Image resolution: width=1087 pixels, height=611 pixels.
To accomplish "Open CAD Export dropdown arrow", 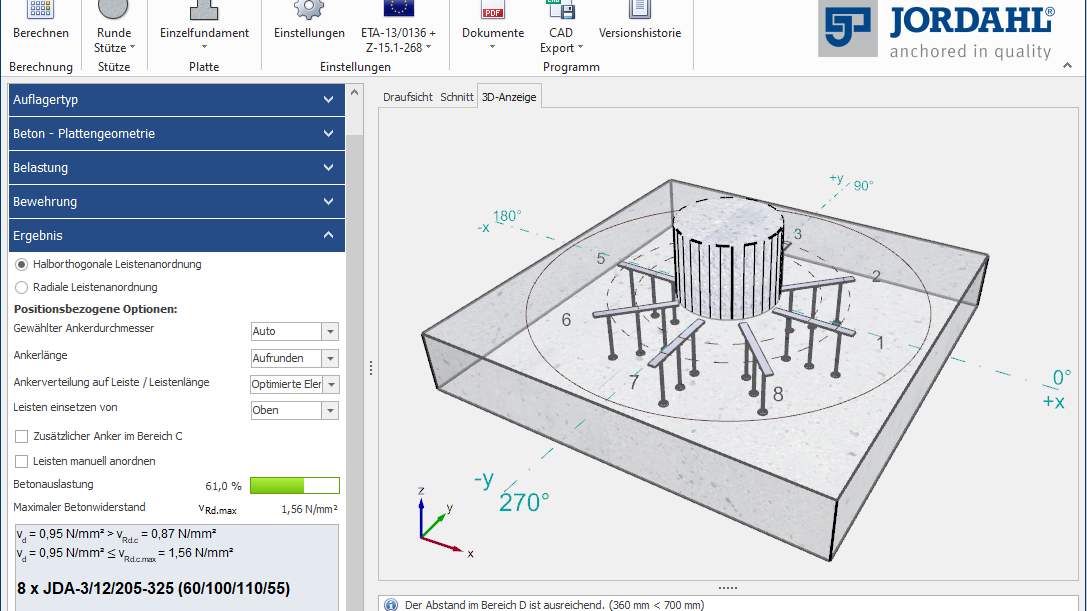I will [x=580, y=48].
